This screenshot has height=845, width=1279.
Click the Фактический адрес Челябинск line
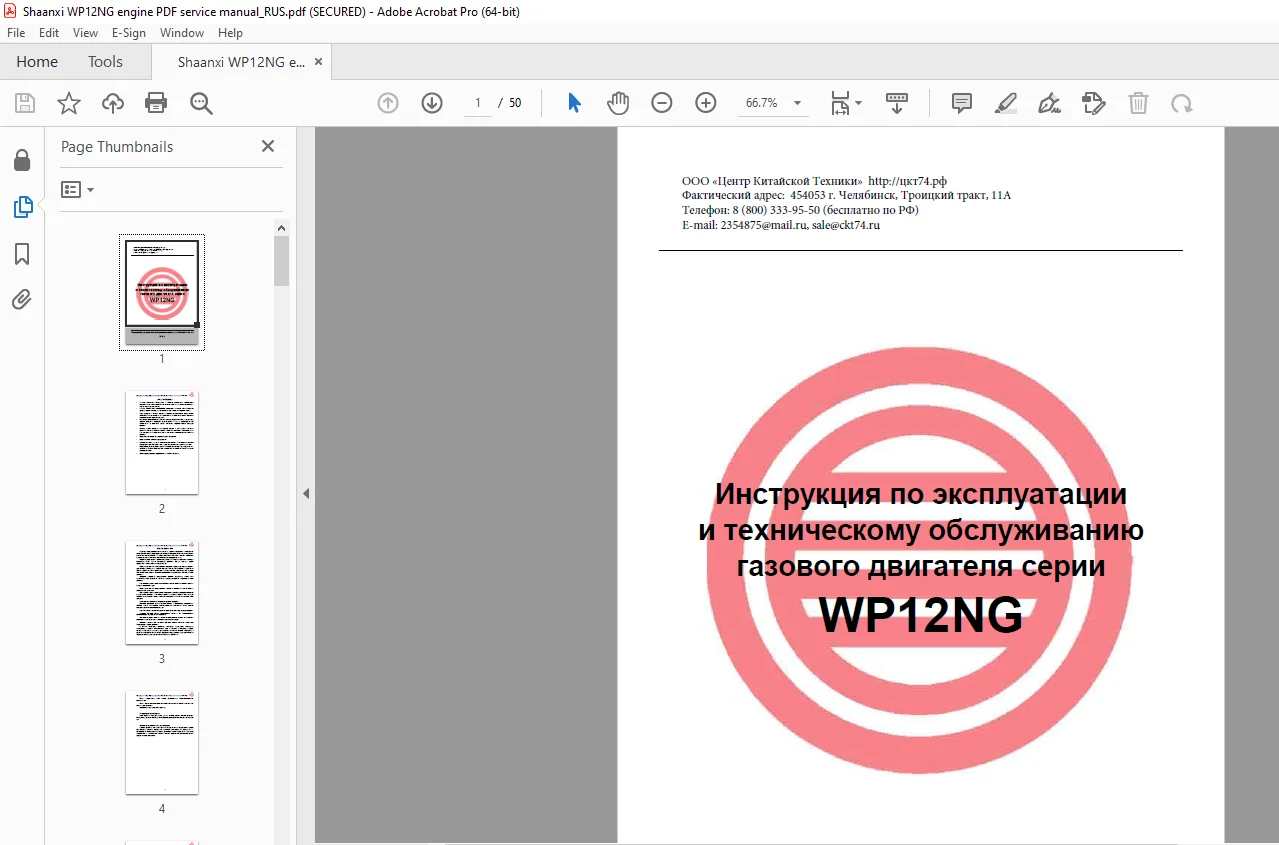click(x=846, y=195)
